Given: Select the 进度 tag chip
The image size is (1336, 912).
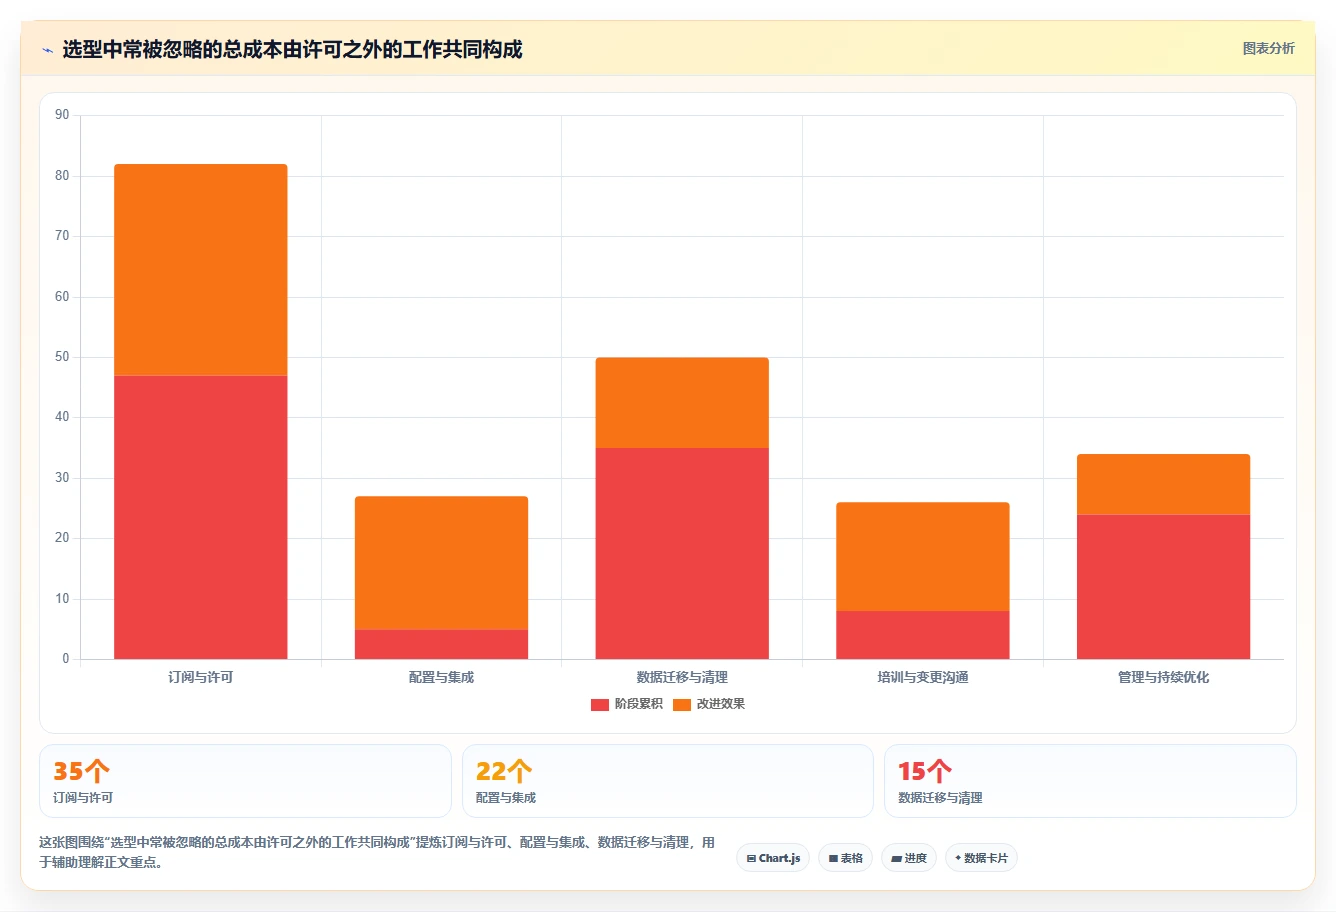Looking at the screenshot, I should 908,858.
